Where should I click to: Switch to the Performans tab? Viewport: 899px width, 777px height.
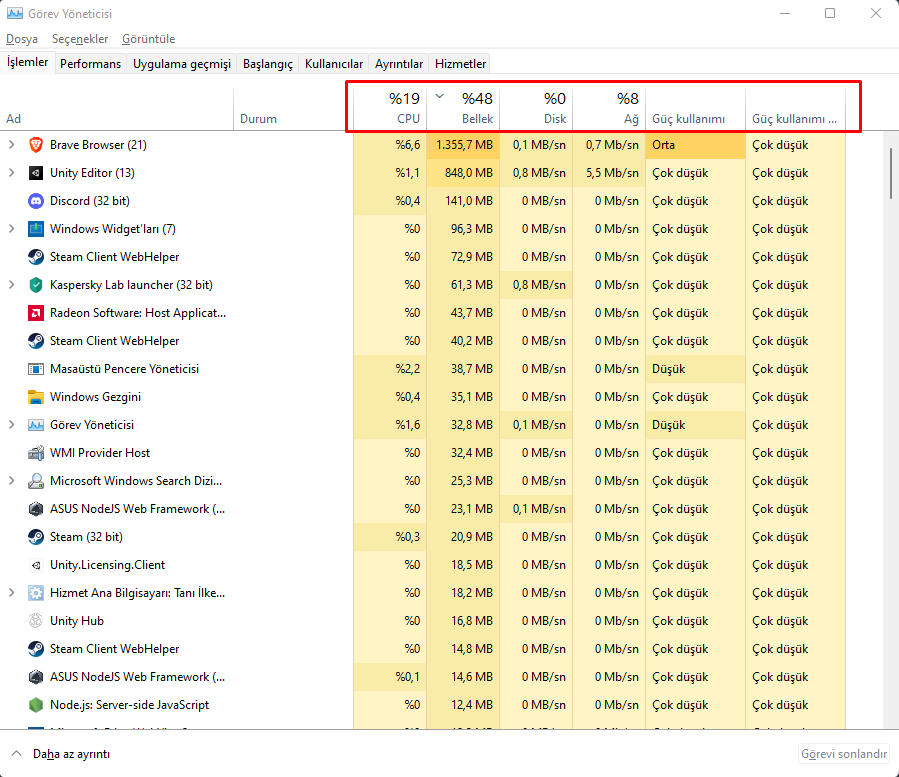[90, 64]
